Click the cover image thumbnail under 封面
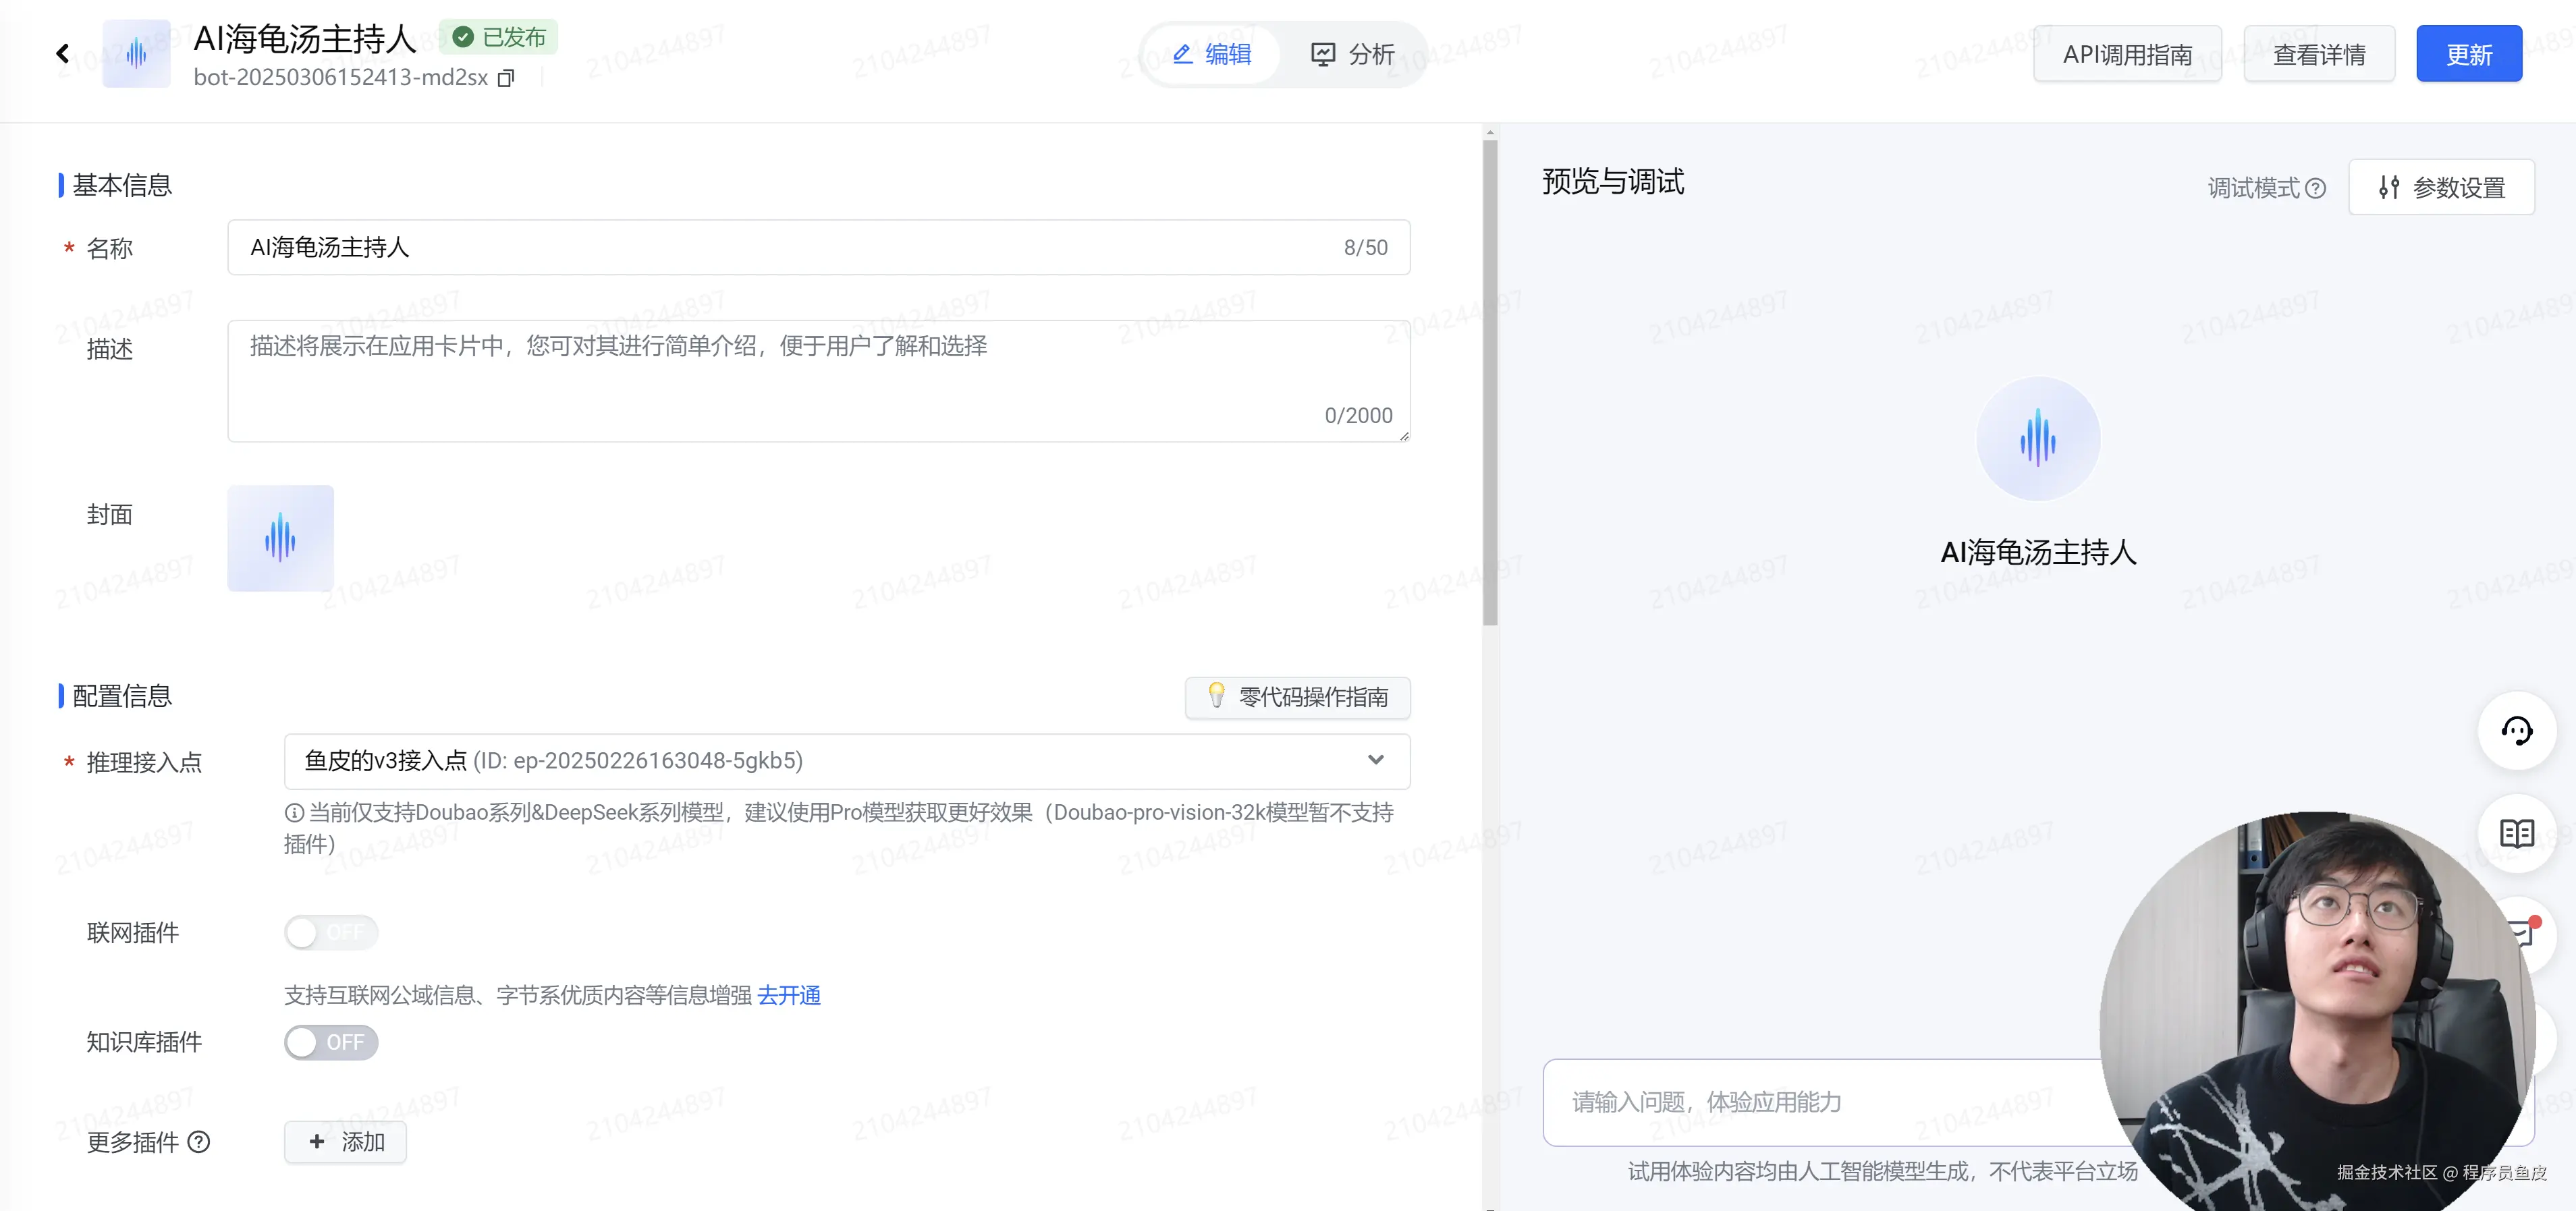This screenshot has width=2576, height=1211. pos(280,537)
